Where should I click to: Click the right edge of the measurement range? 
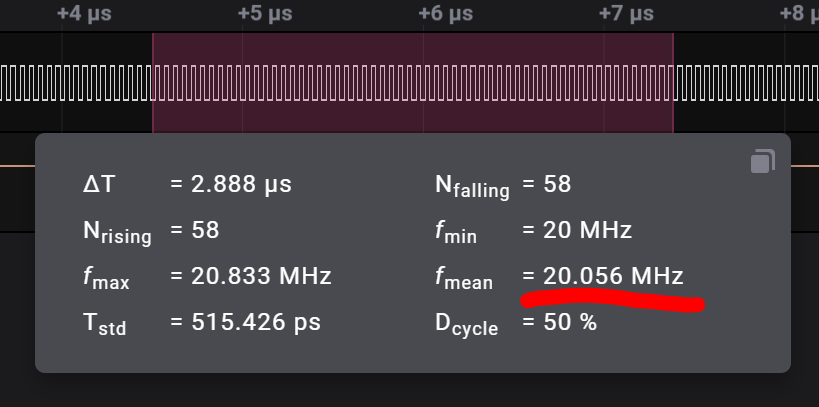673,83
